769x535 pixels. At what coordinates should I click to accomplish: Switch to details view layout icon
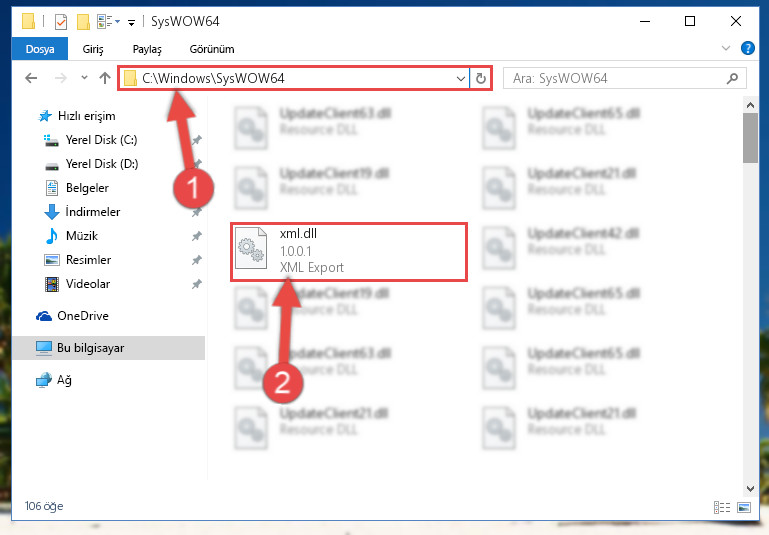(x=721, y=508)
